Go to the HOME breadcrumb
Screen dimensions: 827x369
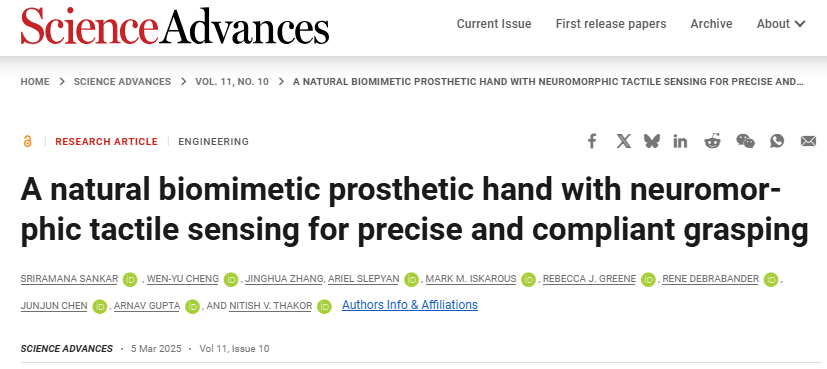pos(35,82)
